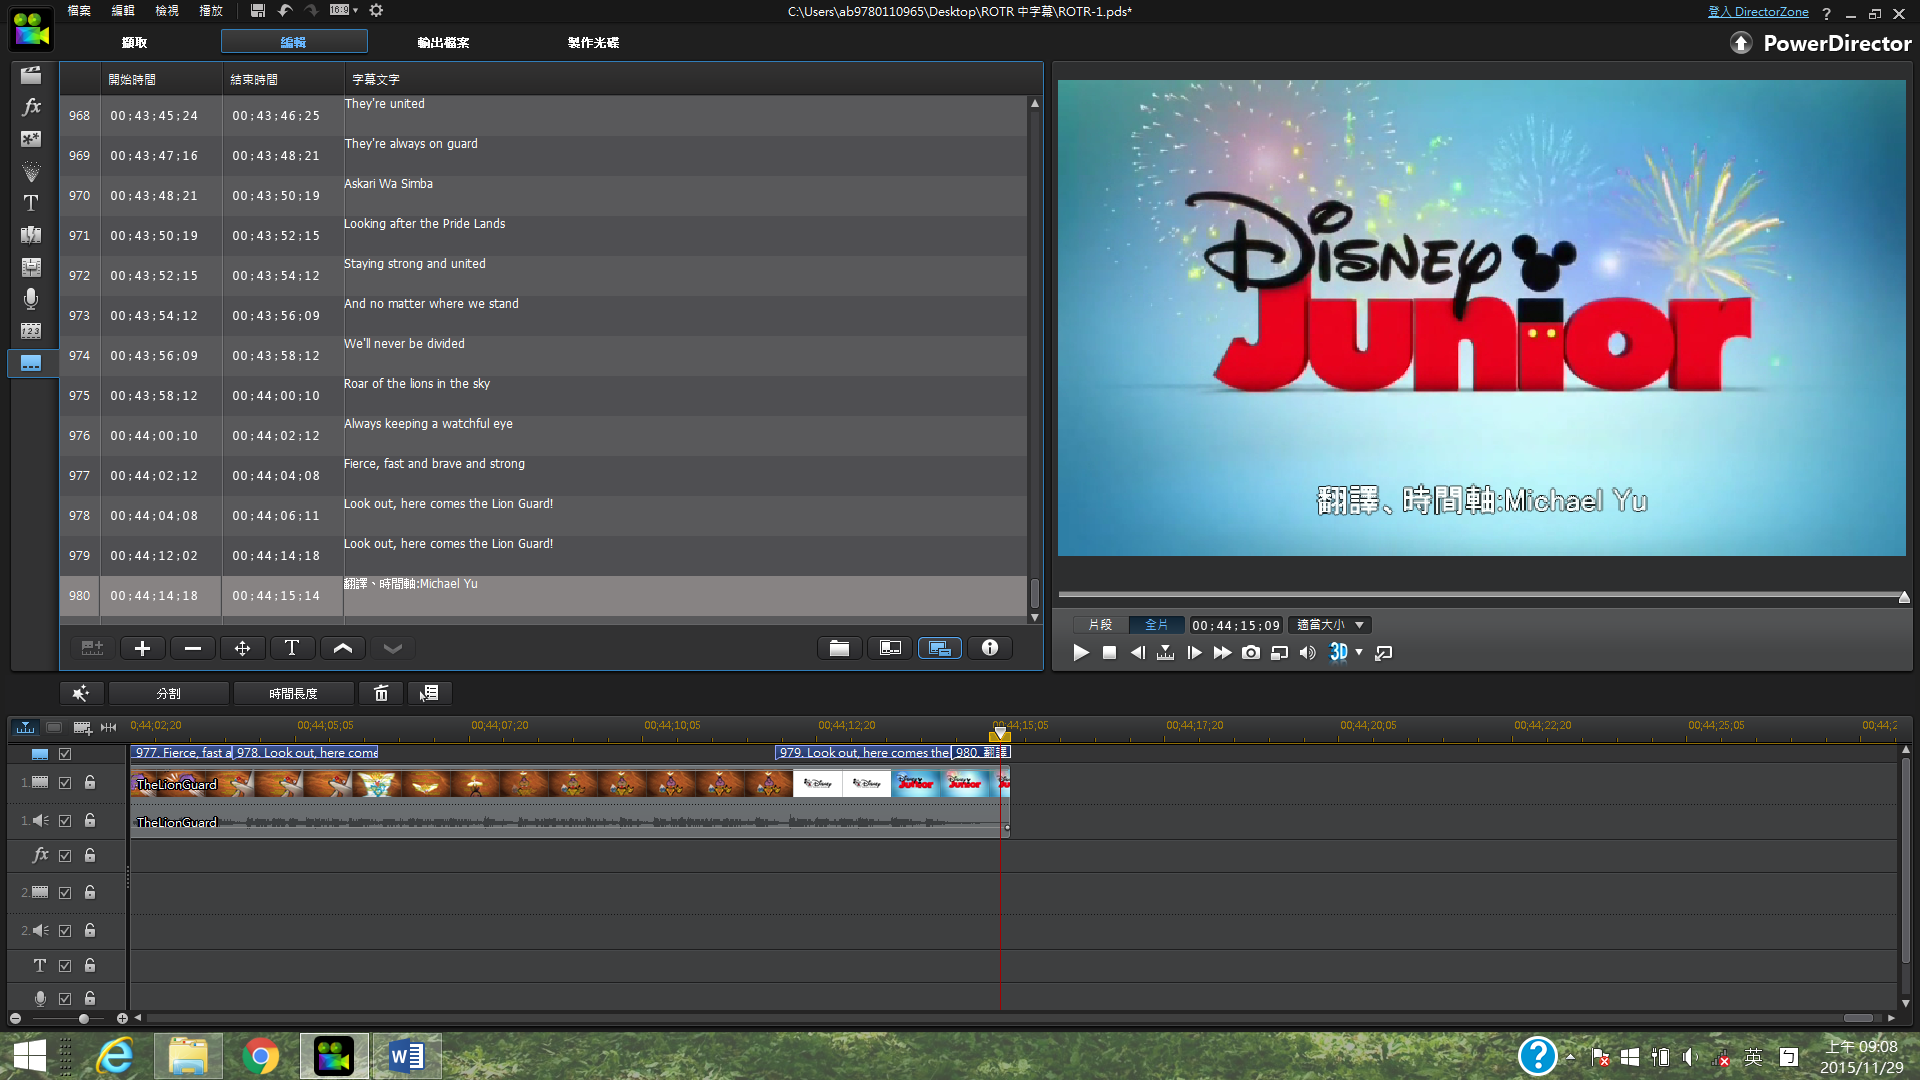This screenshot has height=1080, width=1920.
Task: Take a snapshot with the camera icon
Action: 1250,653
